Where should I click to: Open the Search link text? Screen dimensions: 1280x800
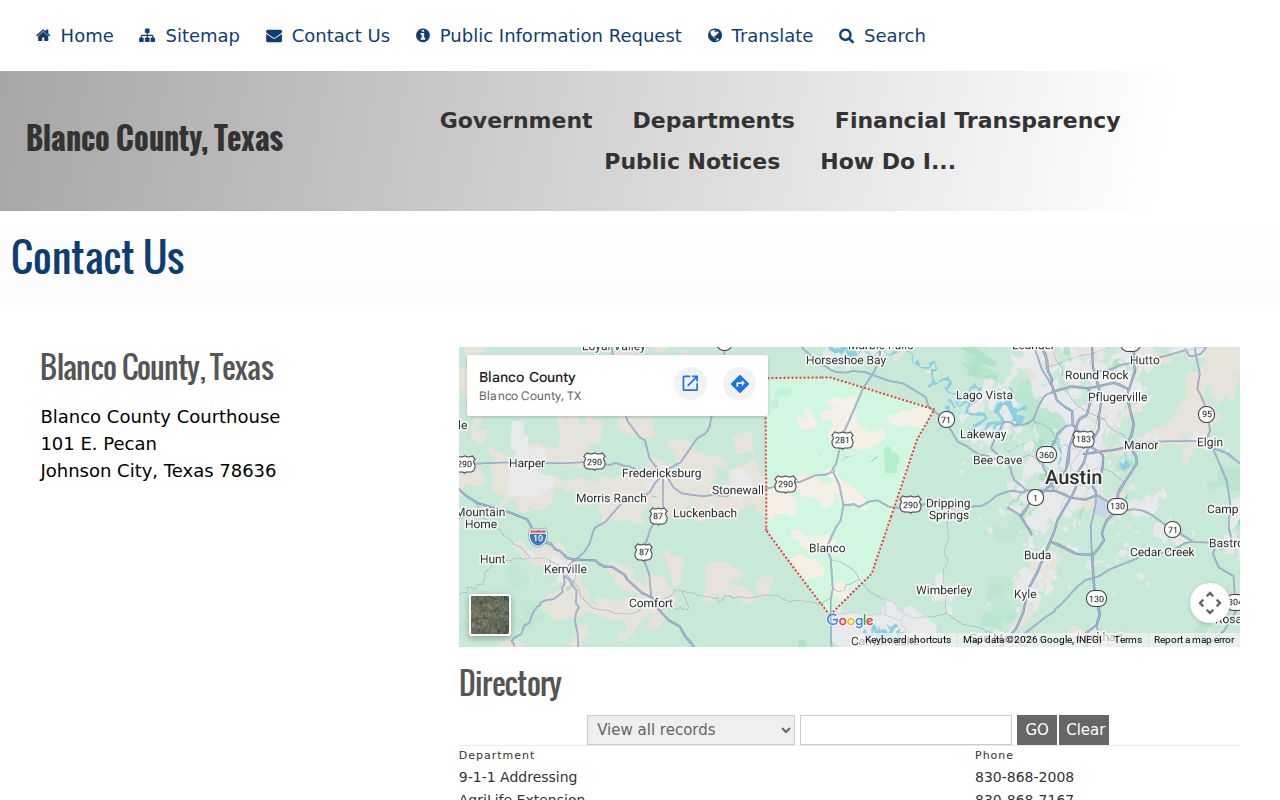click(895, 36)
